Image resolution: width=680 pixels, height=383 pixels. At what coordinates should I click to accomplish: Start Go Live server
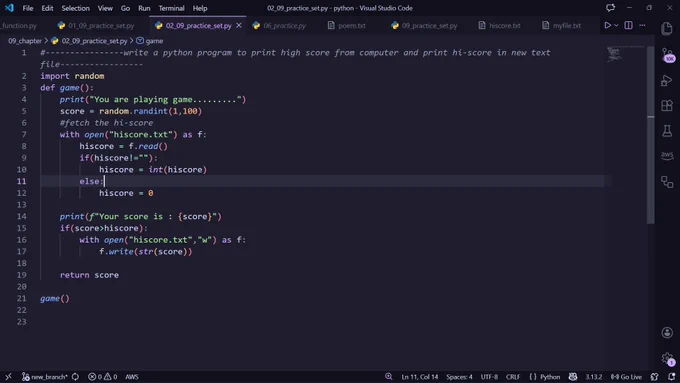pos(626,376)
